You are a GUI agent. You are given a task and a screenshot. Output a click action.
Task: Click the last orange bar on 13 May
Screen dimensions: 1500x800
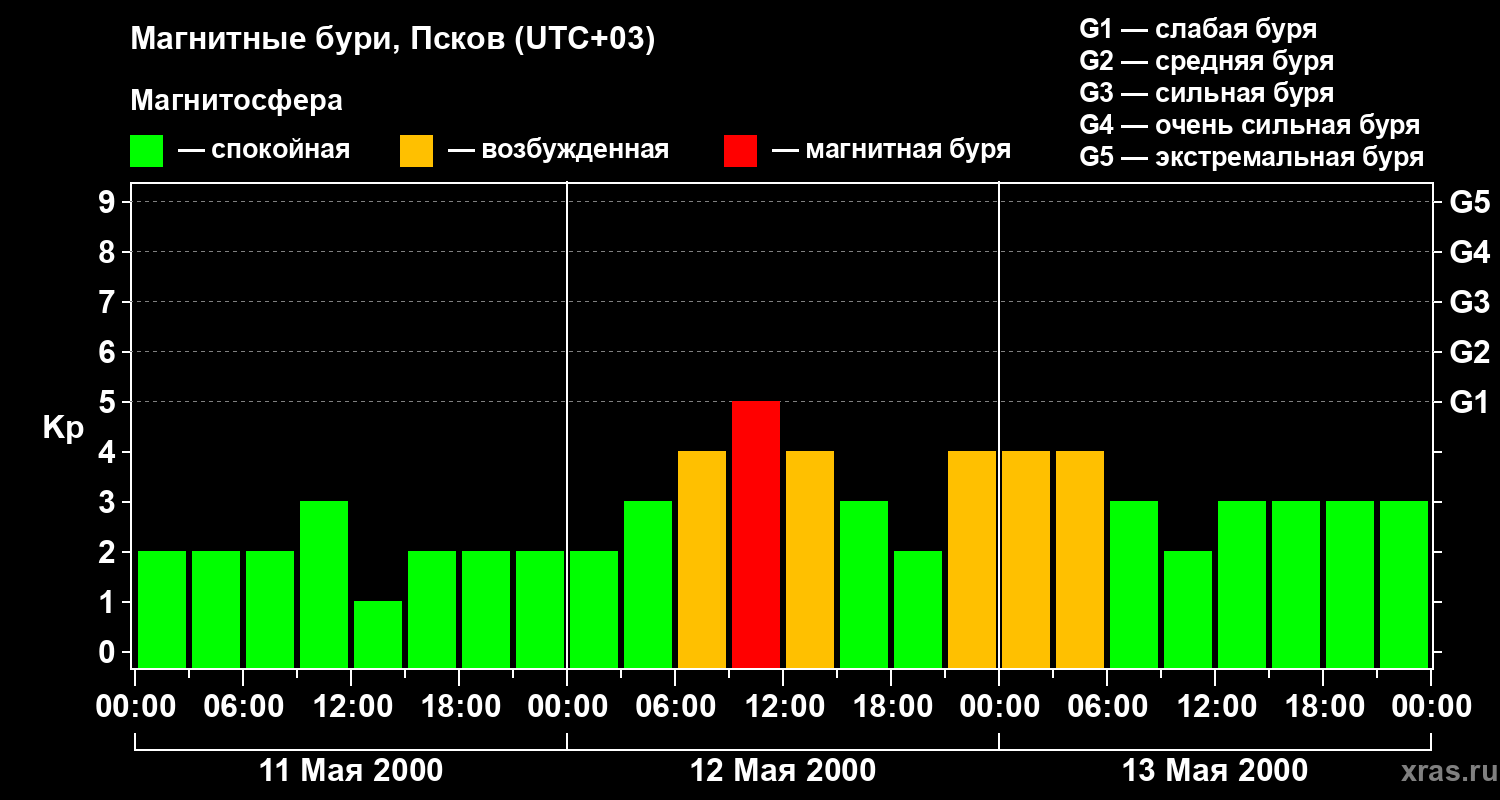pyautogui.click(x=1080, y=559)
